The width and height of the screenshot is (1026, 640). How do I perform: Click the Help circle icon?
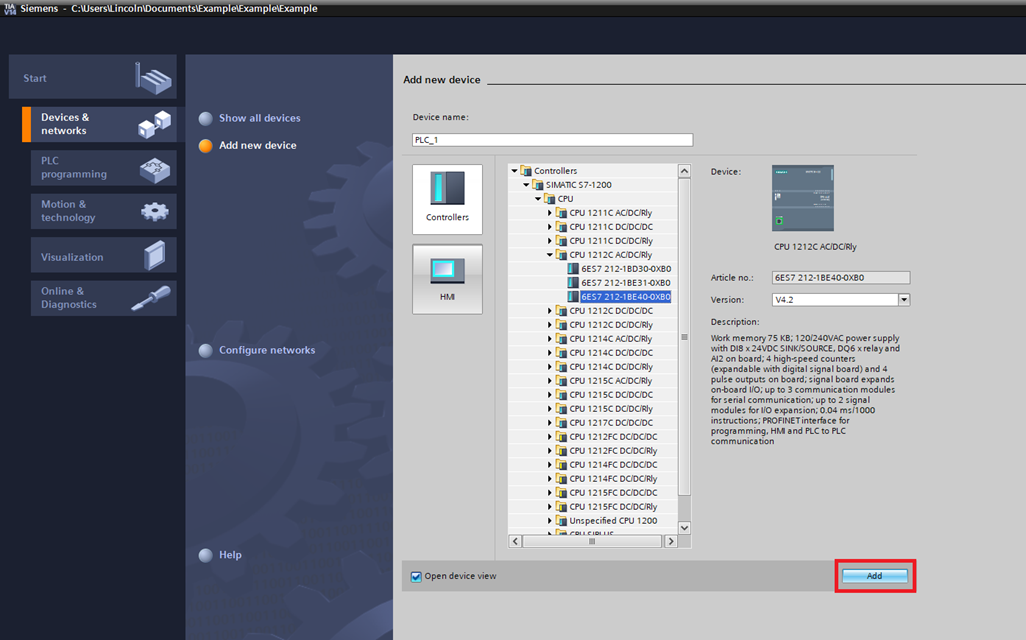coord(205,555)
